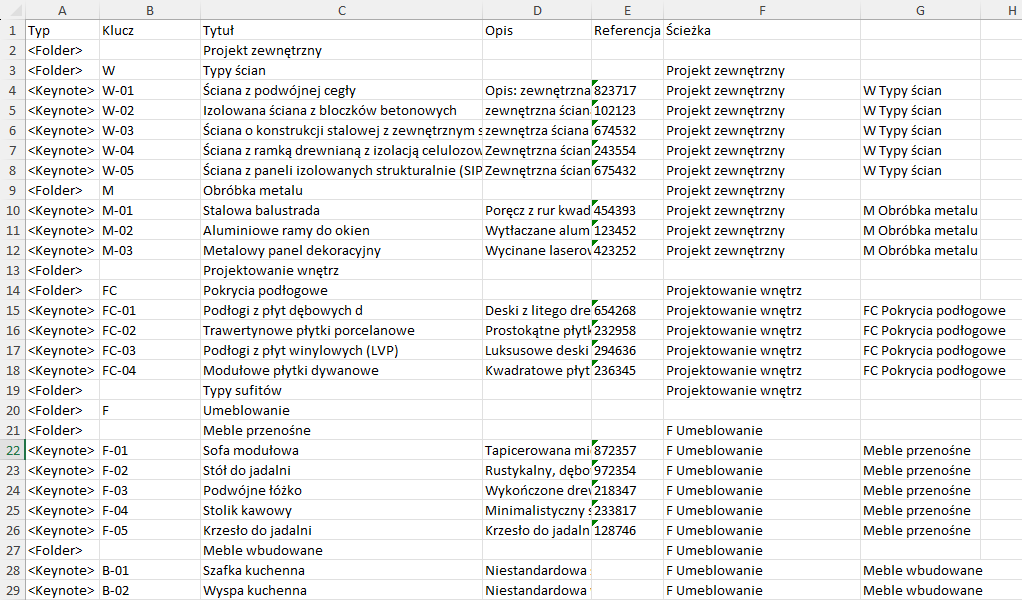Click row header 14
1022x600 pixels.
[14, 290]
